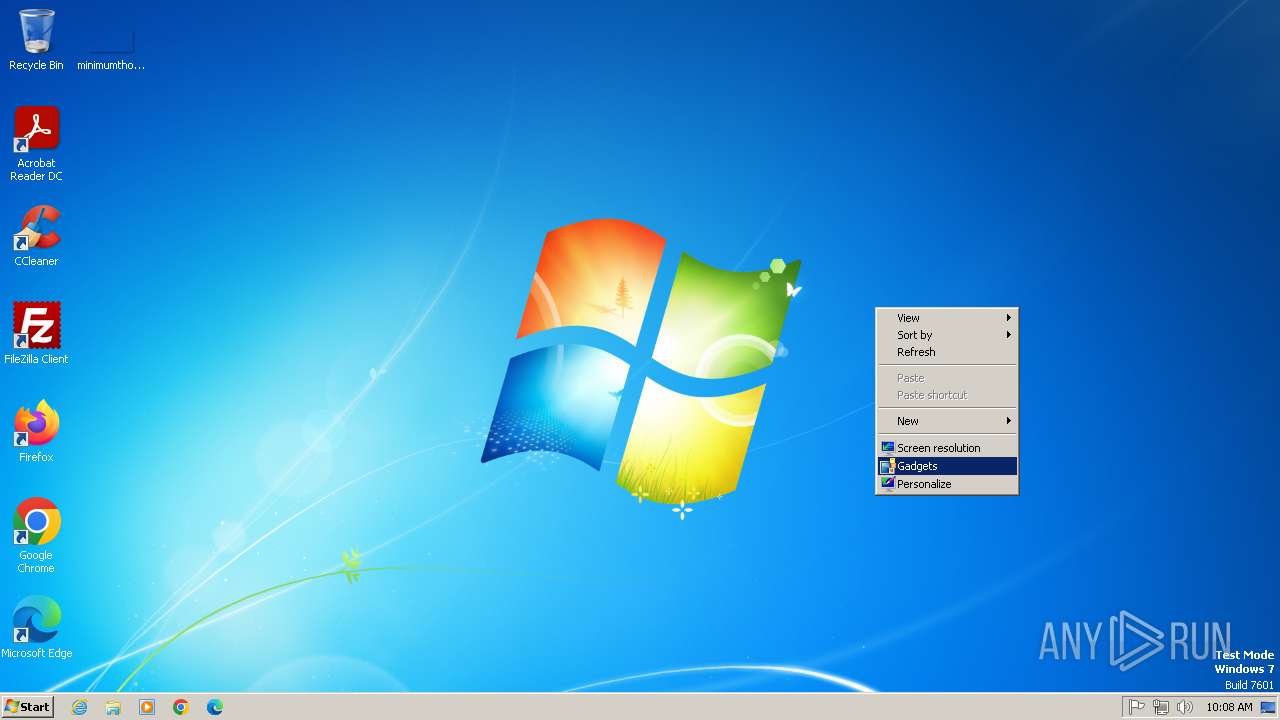Open Chrome from the taskbar

point(181,707)
